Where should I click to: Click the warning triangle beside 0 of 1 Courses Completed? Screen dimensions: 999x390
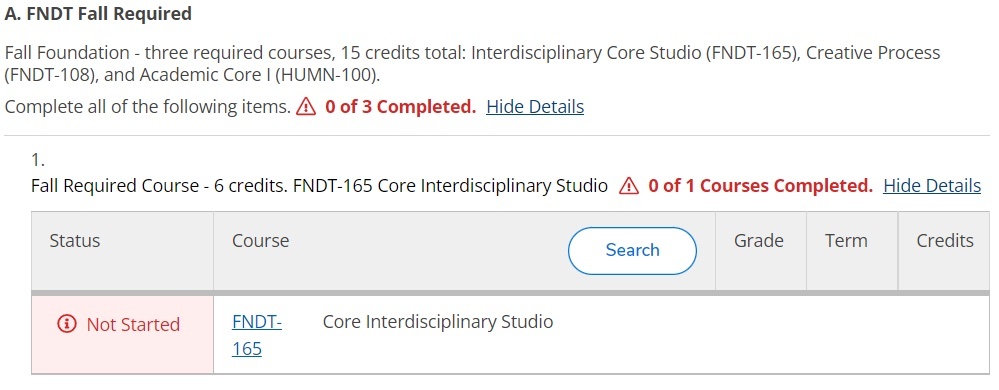tap(629, 186)
